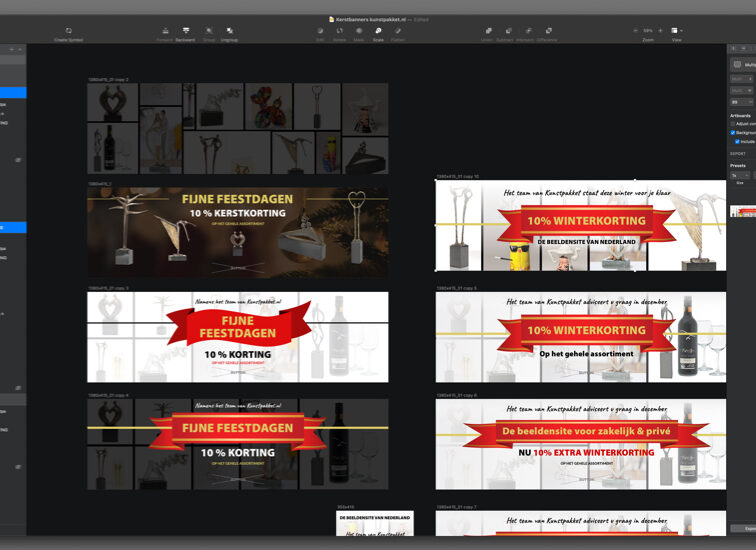Click the Presets label in export section
This screenshot has height=550, width=756.
(738, 165)
